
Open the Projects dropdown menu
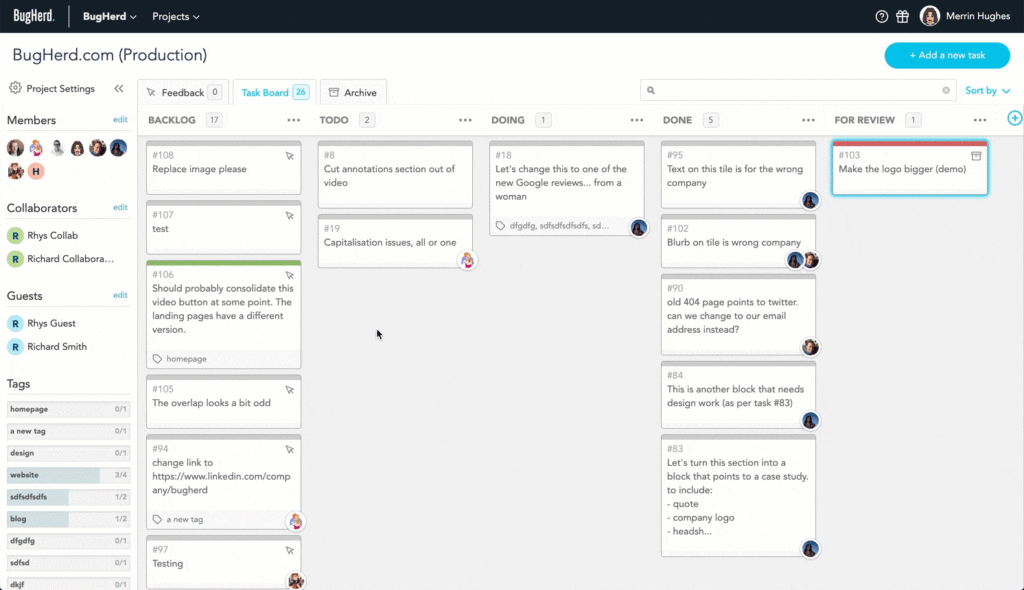click(x=176, y=16)
